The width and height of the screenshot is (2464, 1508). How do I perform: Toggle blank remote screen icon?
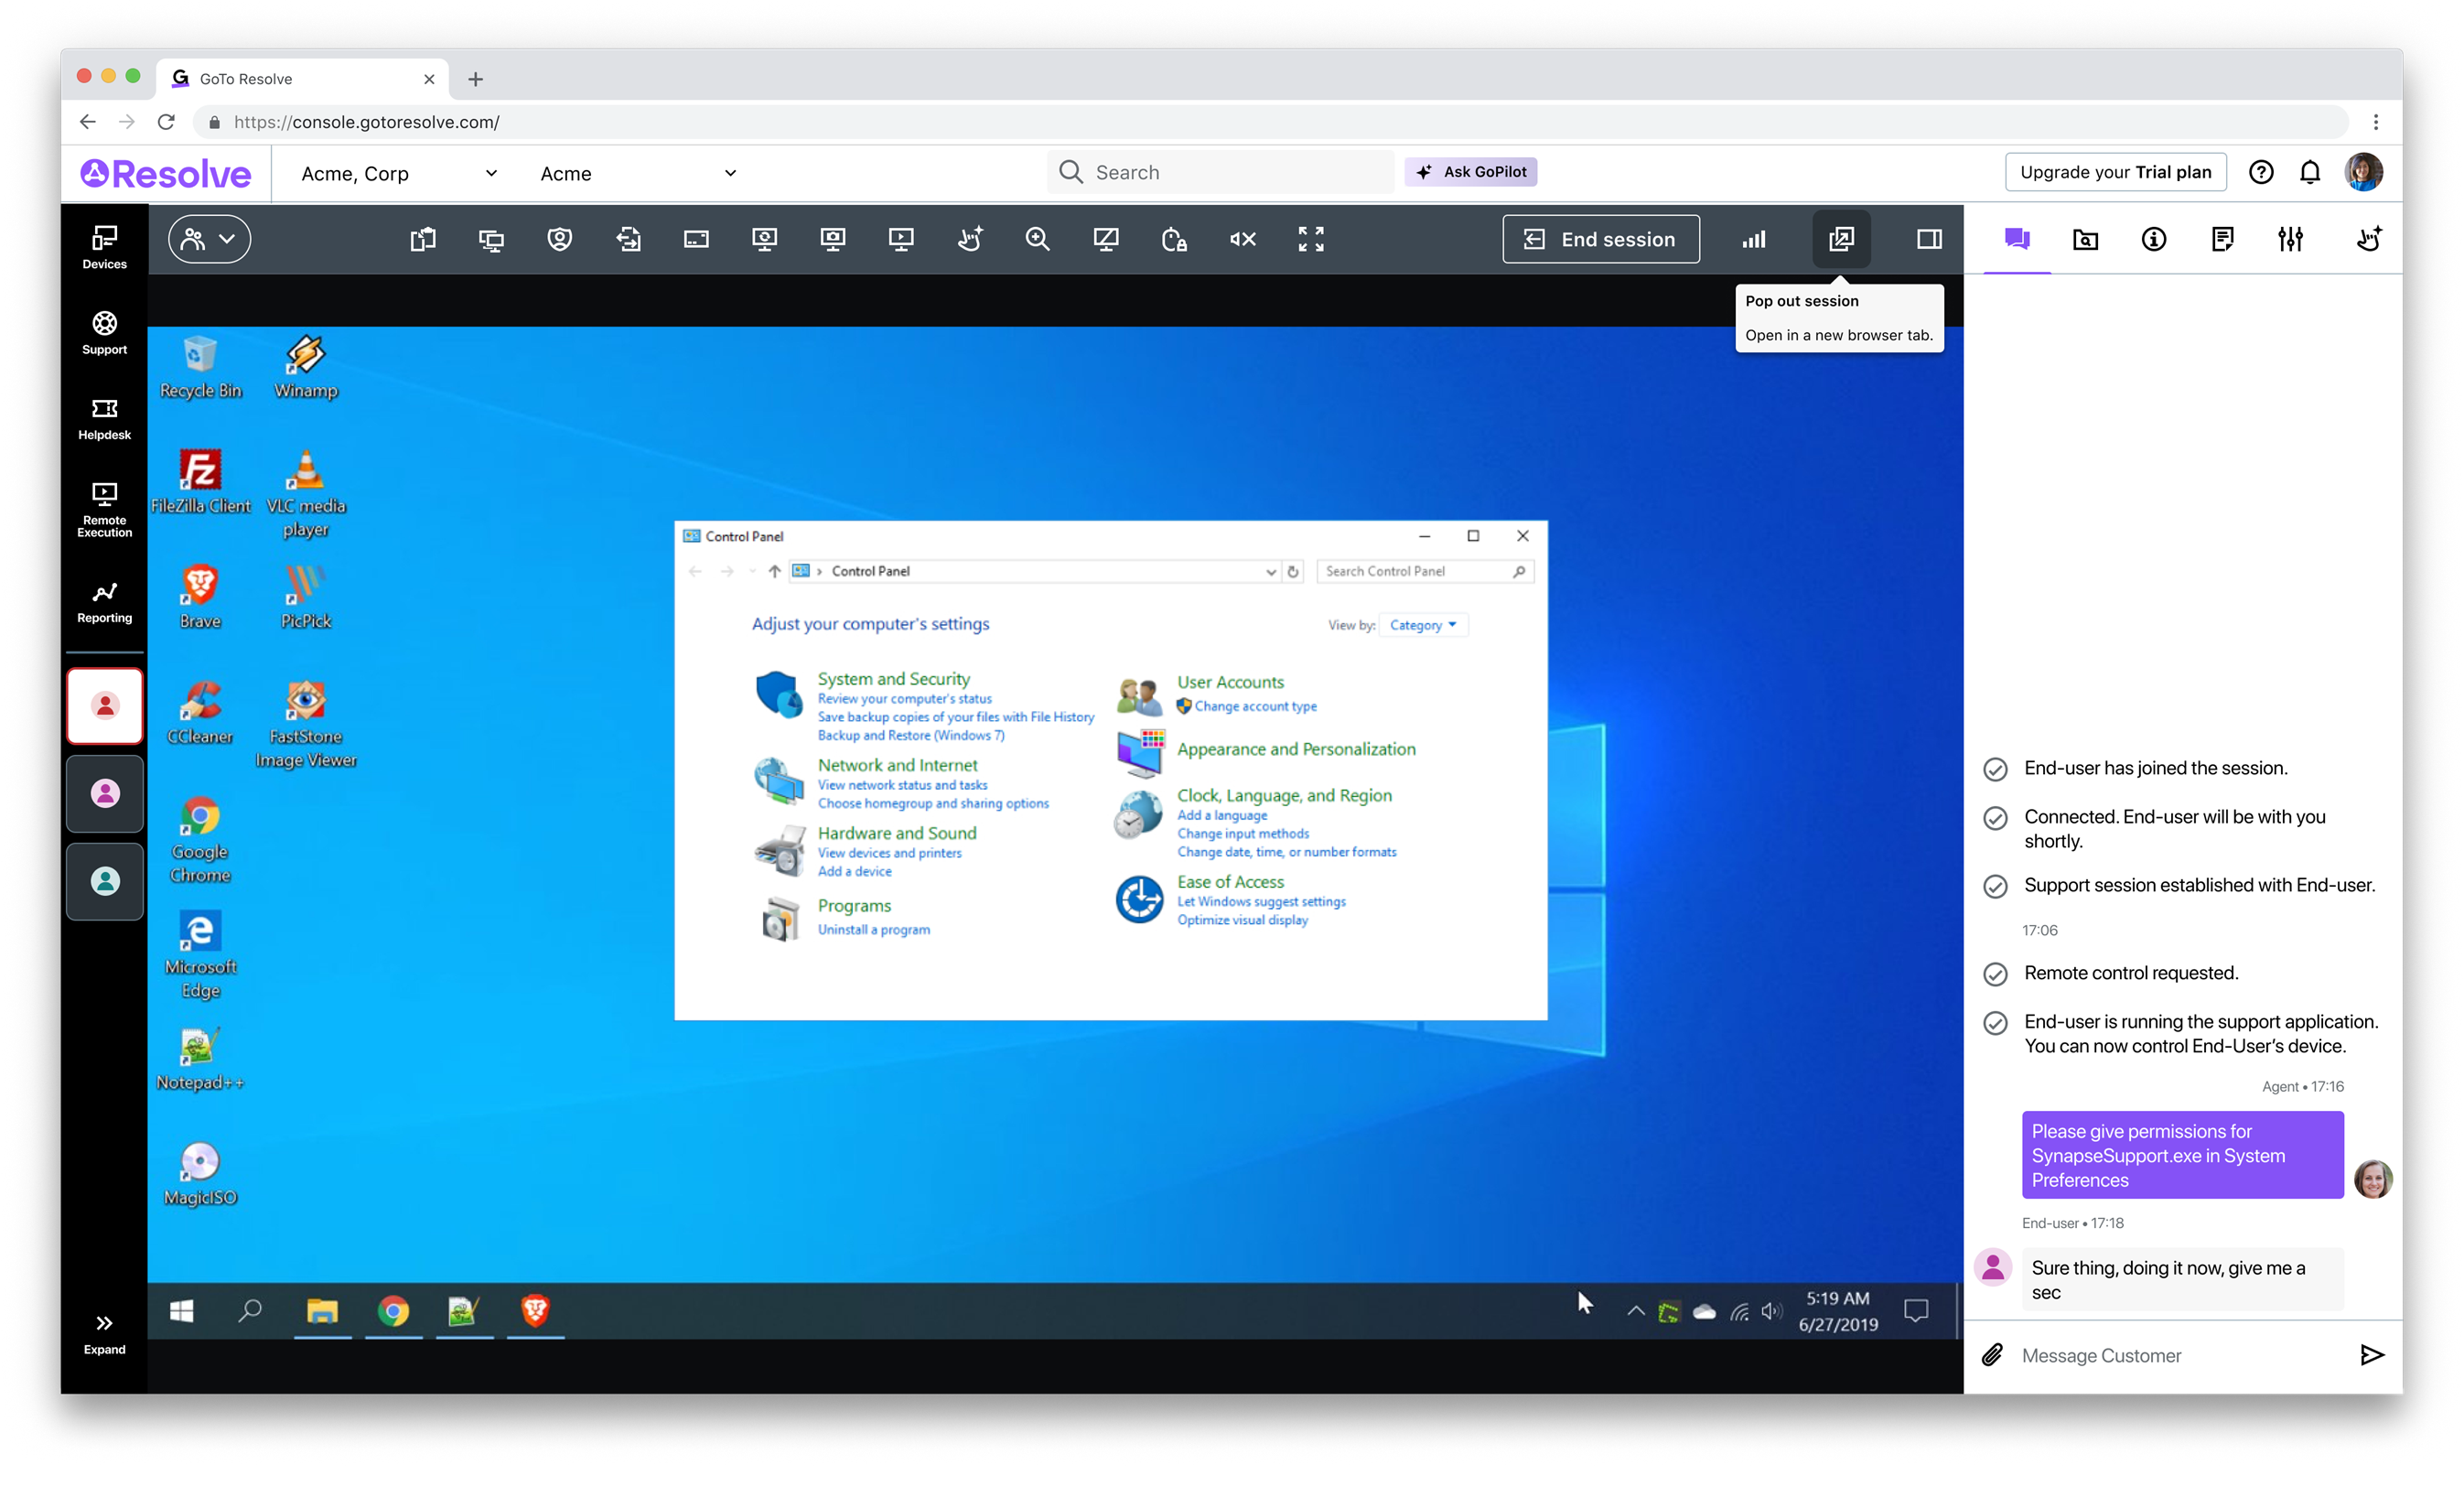point(1105,239)
